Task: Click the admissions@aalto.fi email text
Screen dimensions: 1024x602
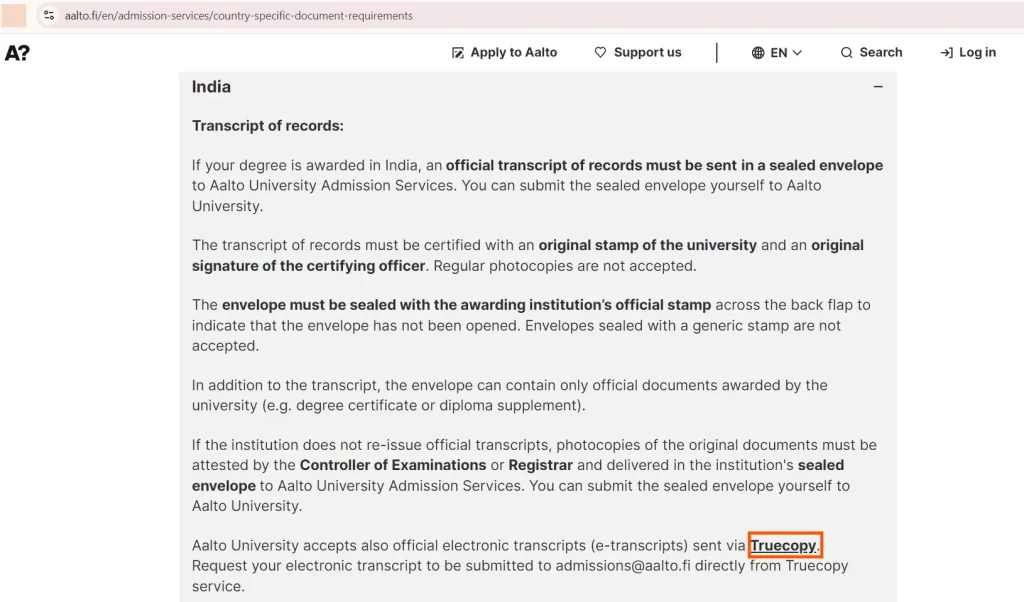Action: pos(623,565)
